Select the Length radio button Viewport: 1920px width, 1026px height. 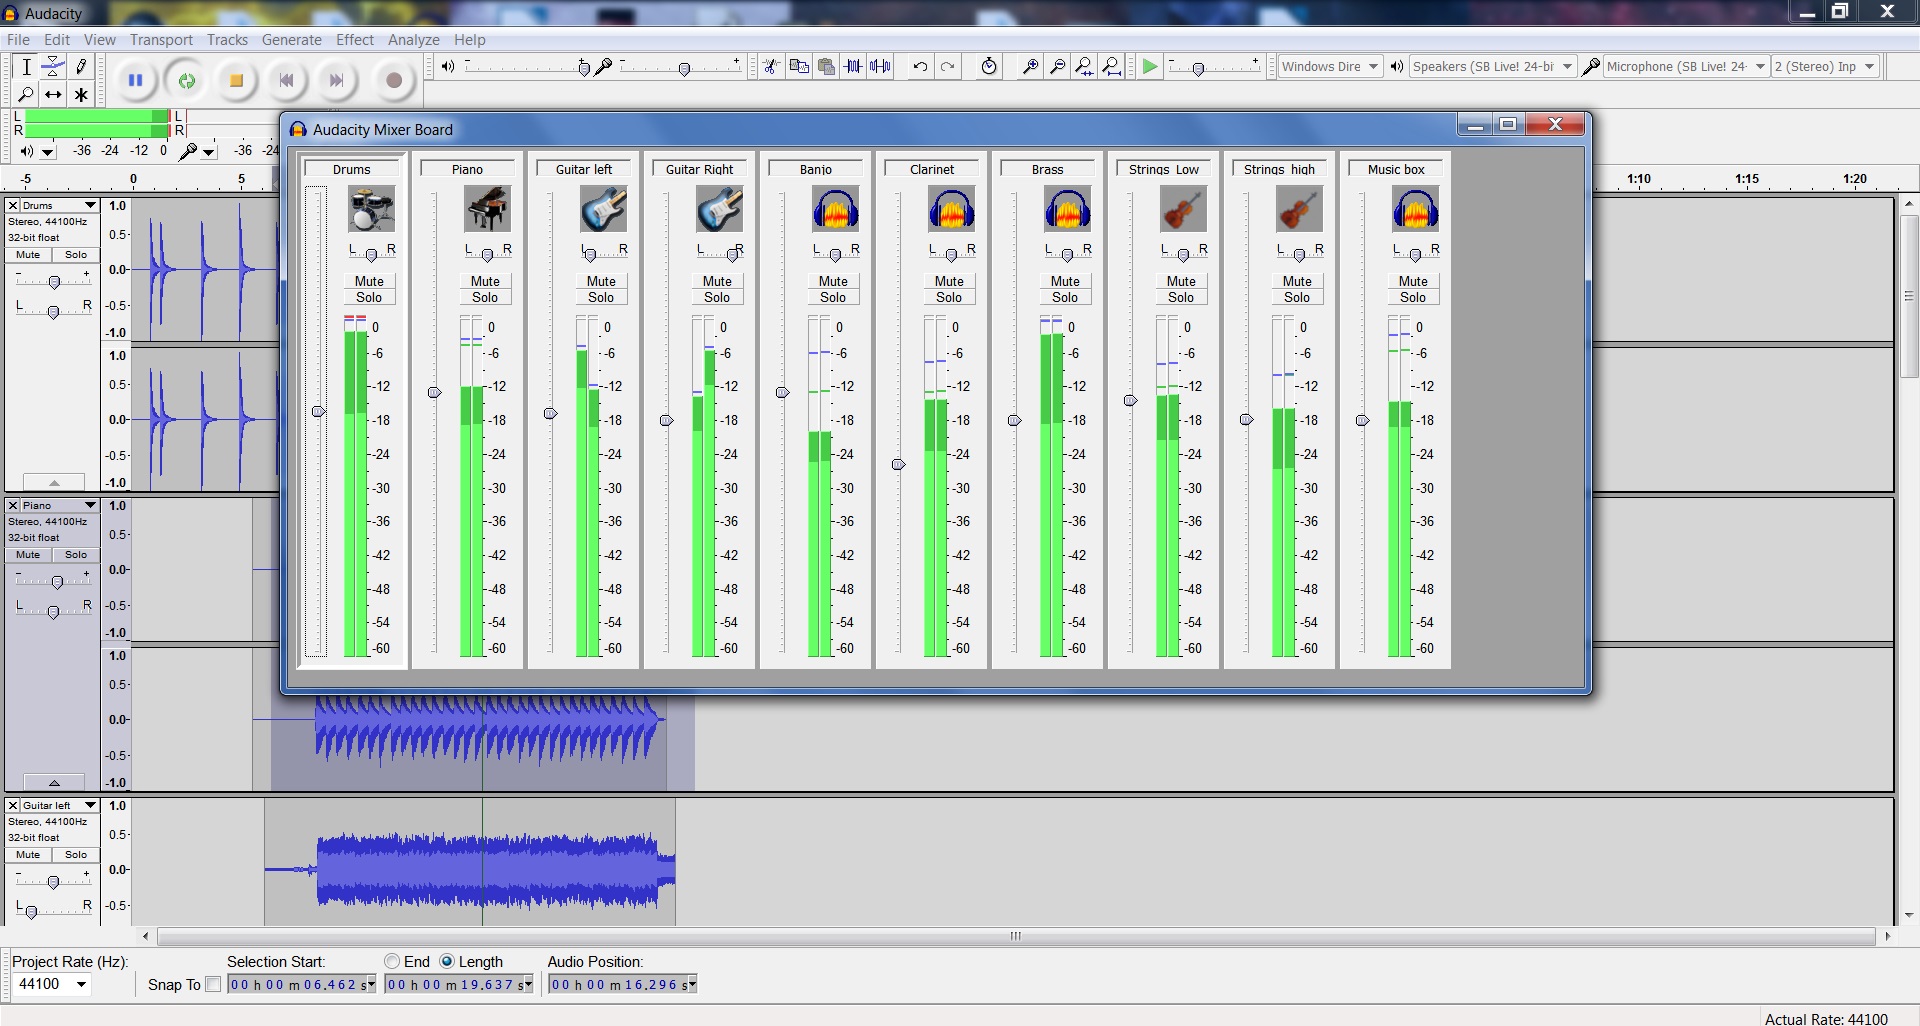tap(447, 961)
